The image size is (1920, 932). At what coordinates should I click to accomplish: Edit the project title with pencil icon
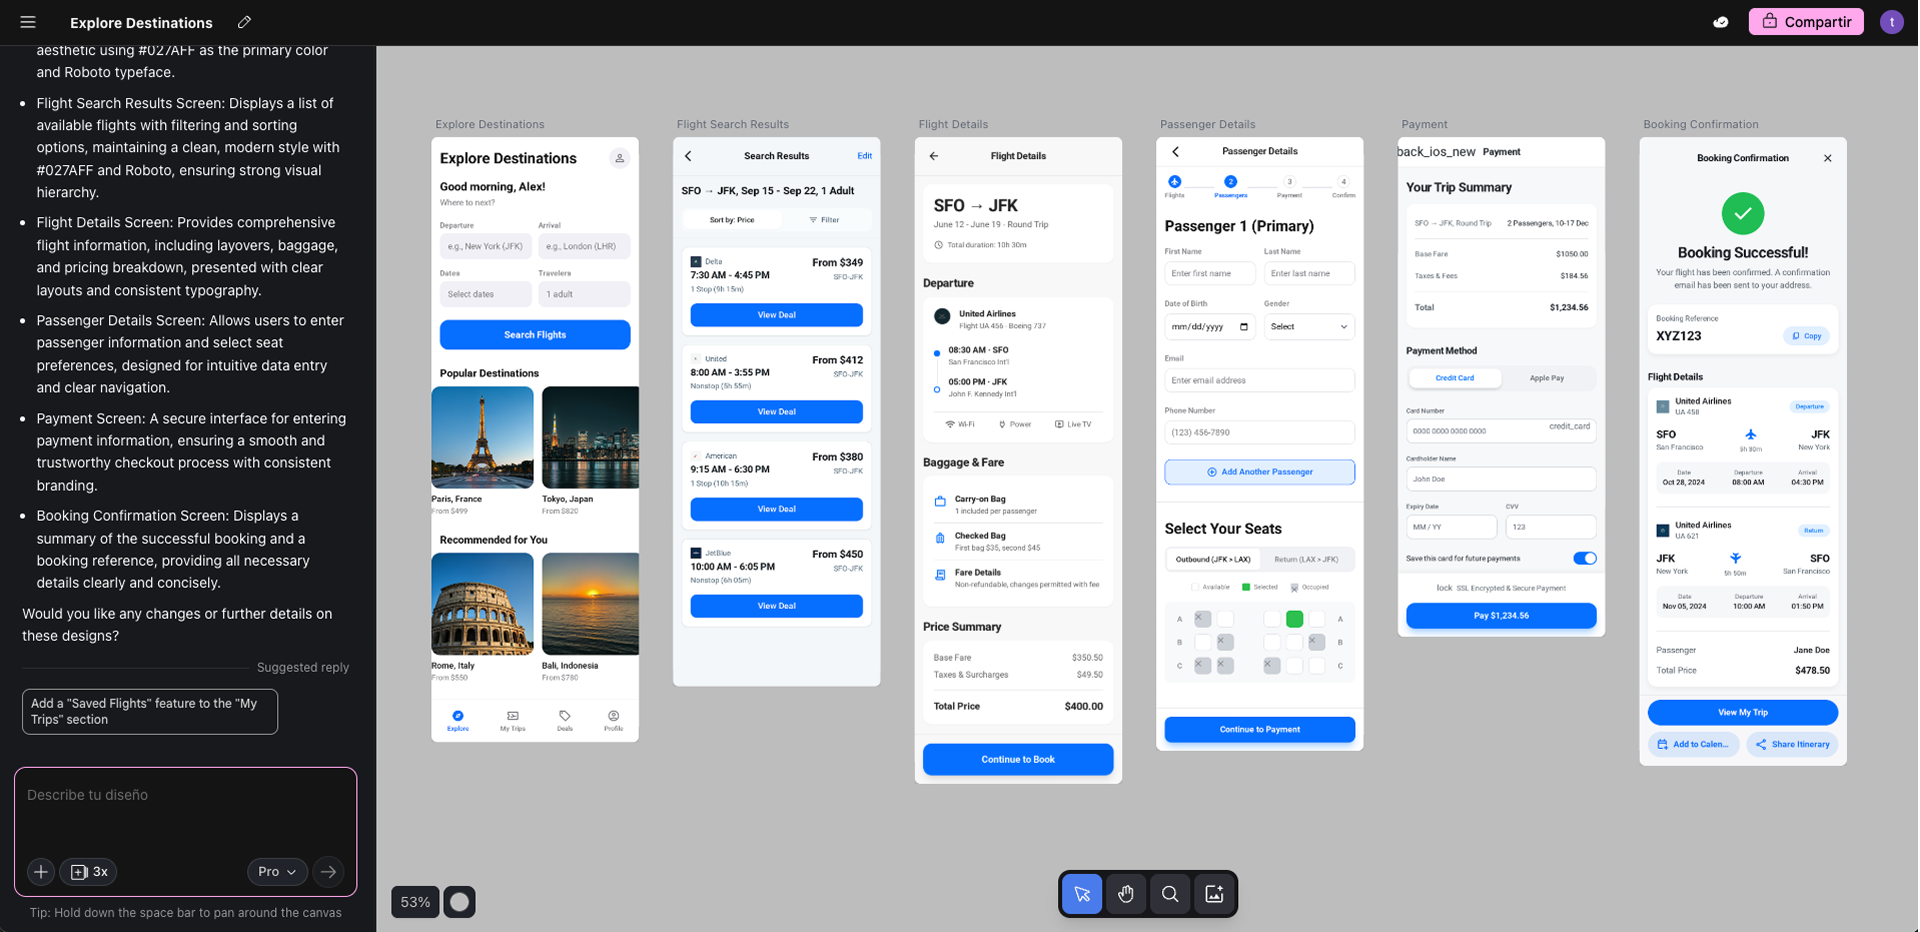[x=244, y=22]
